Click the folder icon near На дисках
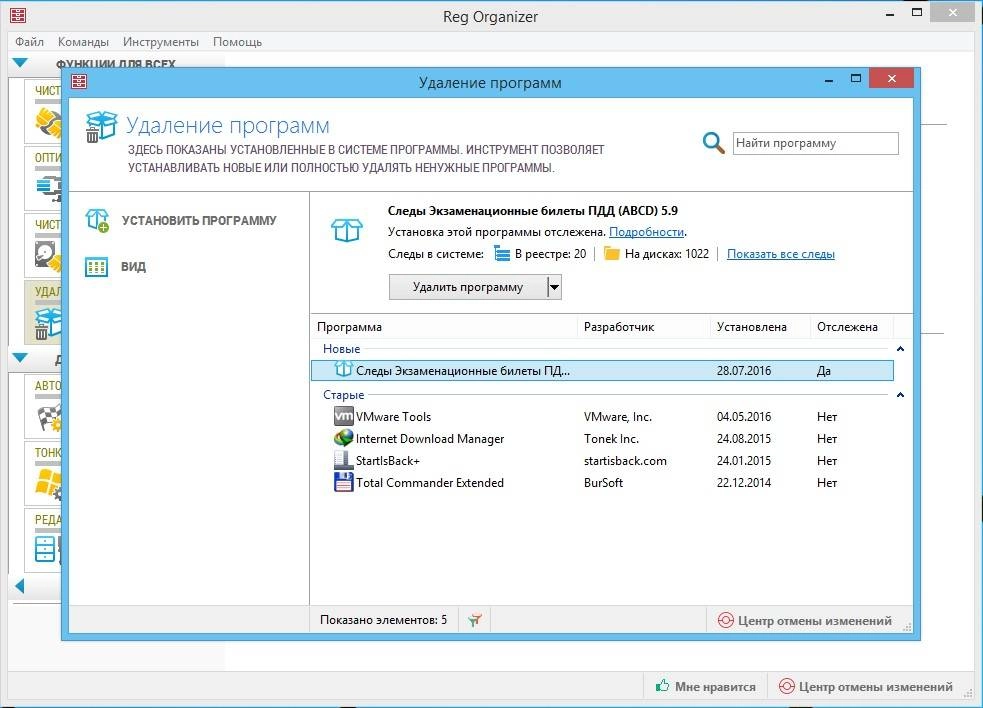Viewport: 983px width, 708px height. (611, 254)
